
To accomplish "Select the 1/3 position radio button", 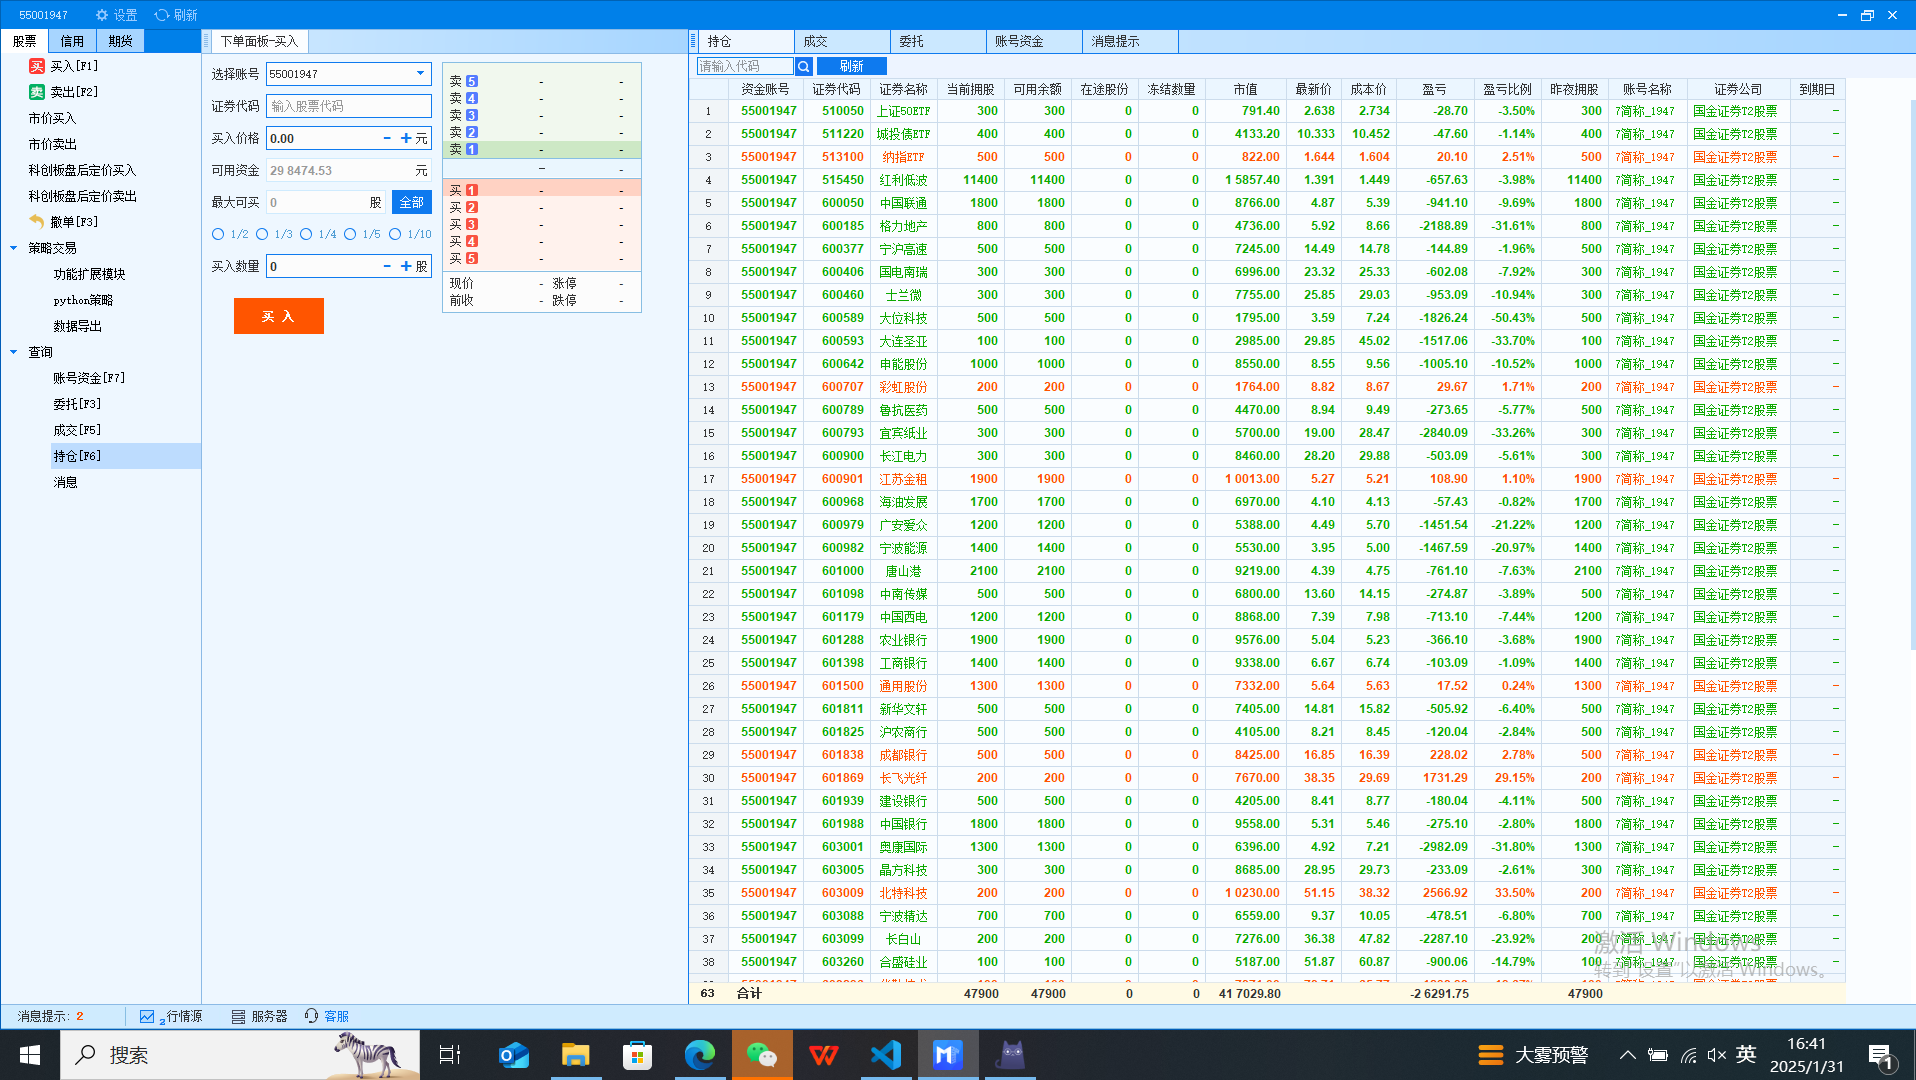I will tap(262, 234).
